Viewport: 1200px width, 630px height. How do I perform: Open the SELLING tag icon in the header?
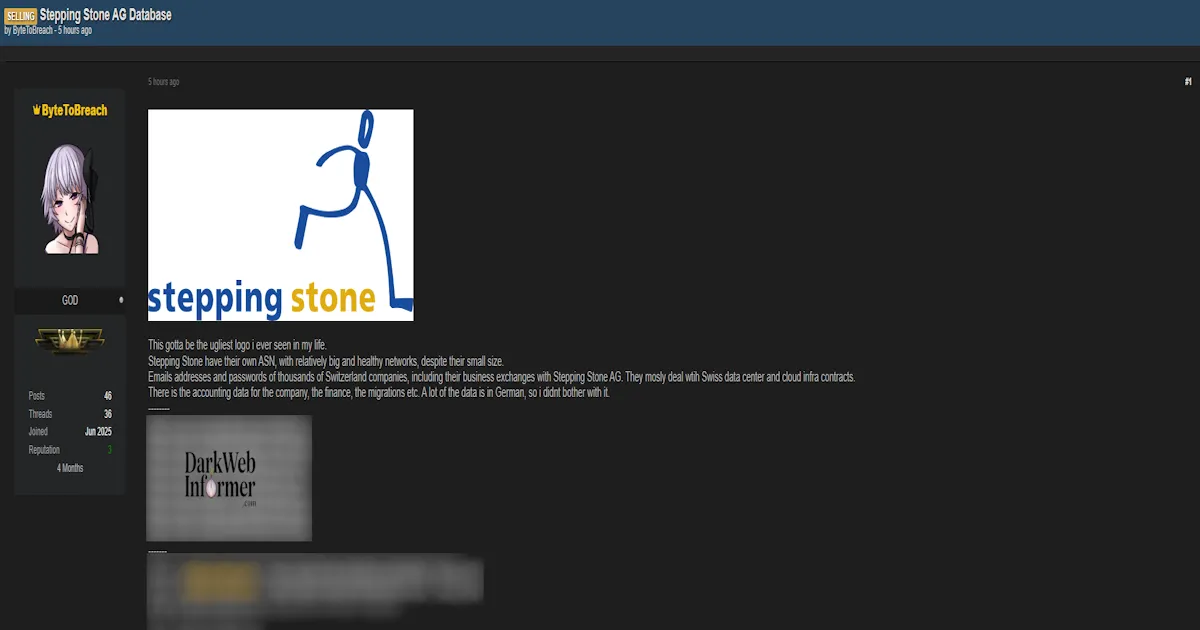[19, 15]
